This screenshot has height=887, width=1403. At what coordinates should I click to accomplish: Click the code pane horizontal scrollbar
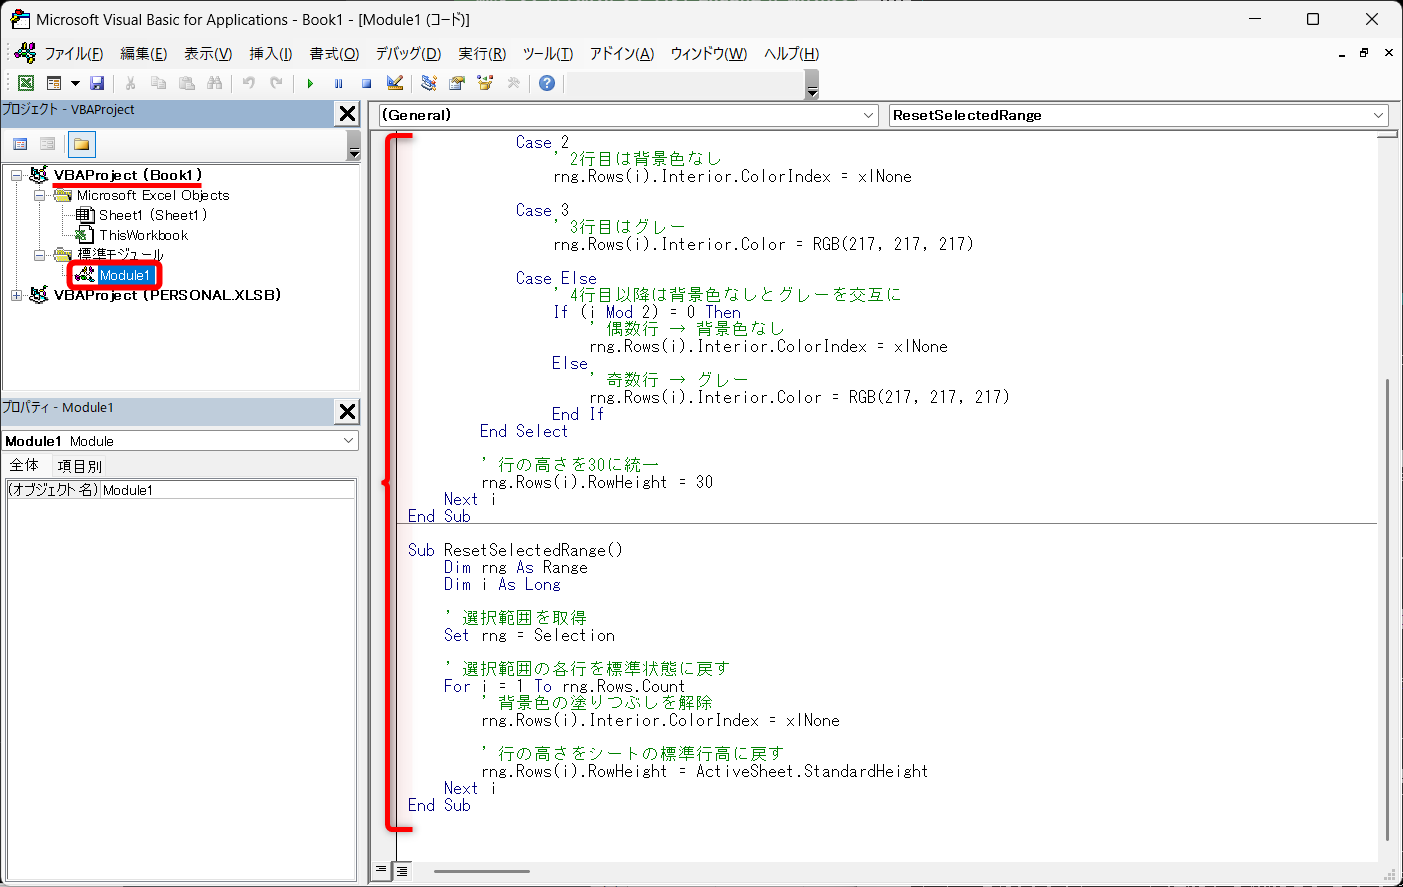[x=482, y=871]
